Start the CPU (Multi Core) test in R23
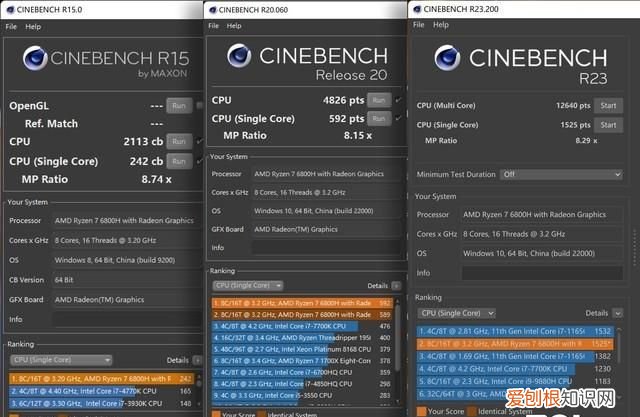Image resolution: width=640 pixels, height=417 pixels. 606,105
